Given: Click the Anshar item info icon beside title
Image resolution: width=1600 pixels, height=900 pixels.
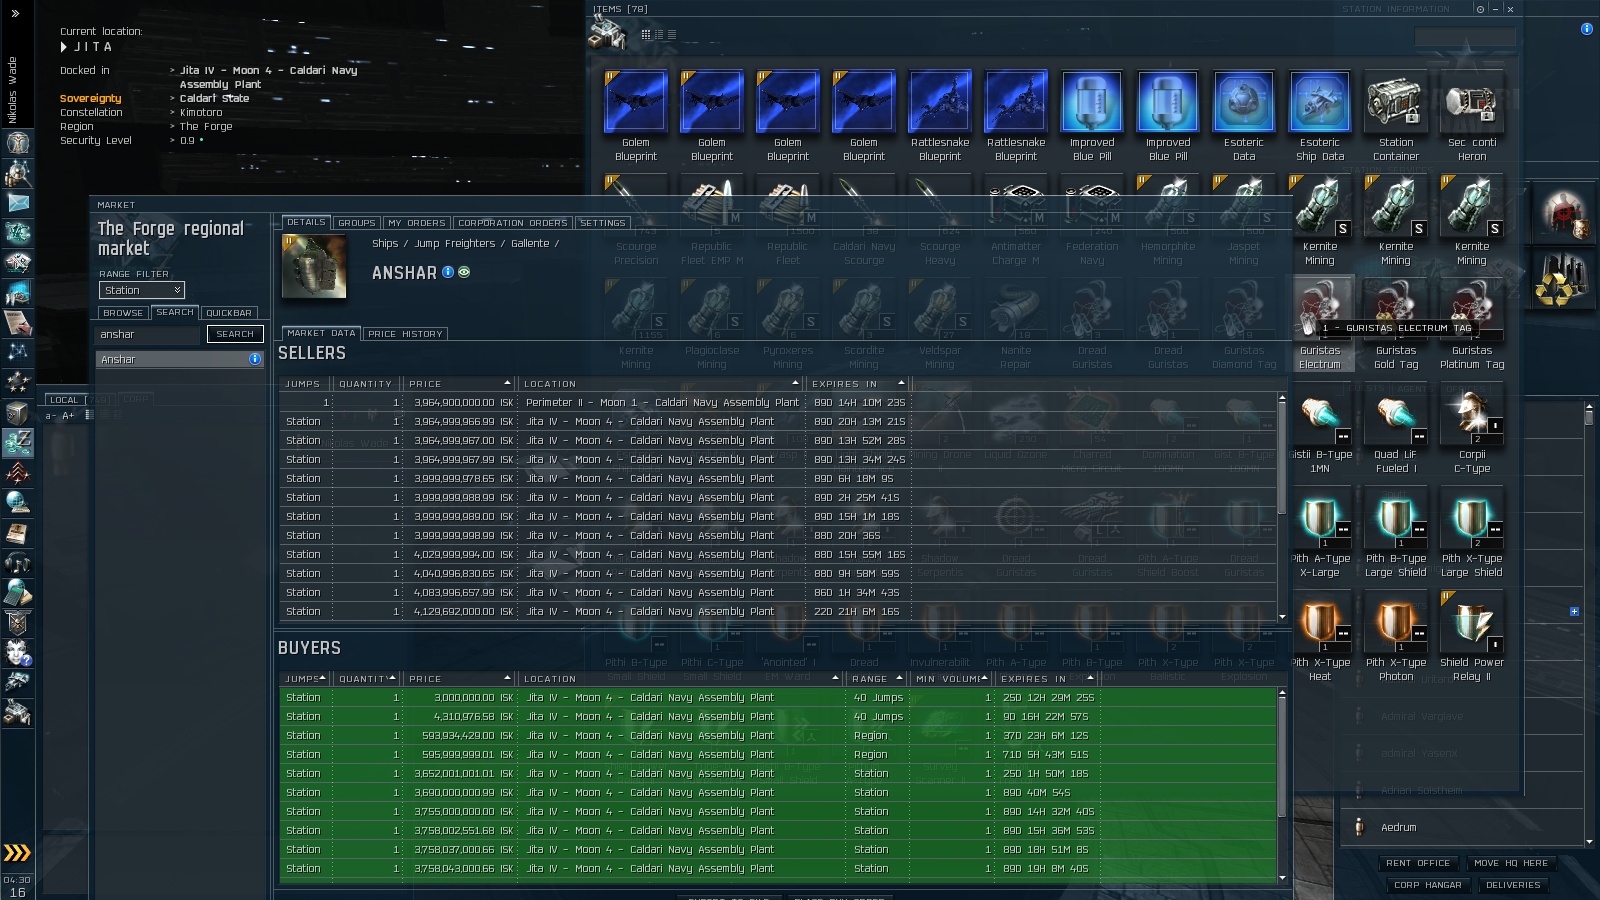Looking at the screenshot, I should click(x=448, y=272).
